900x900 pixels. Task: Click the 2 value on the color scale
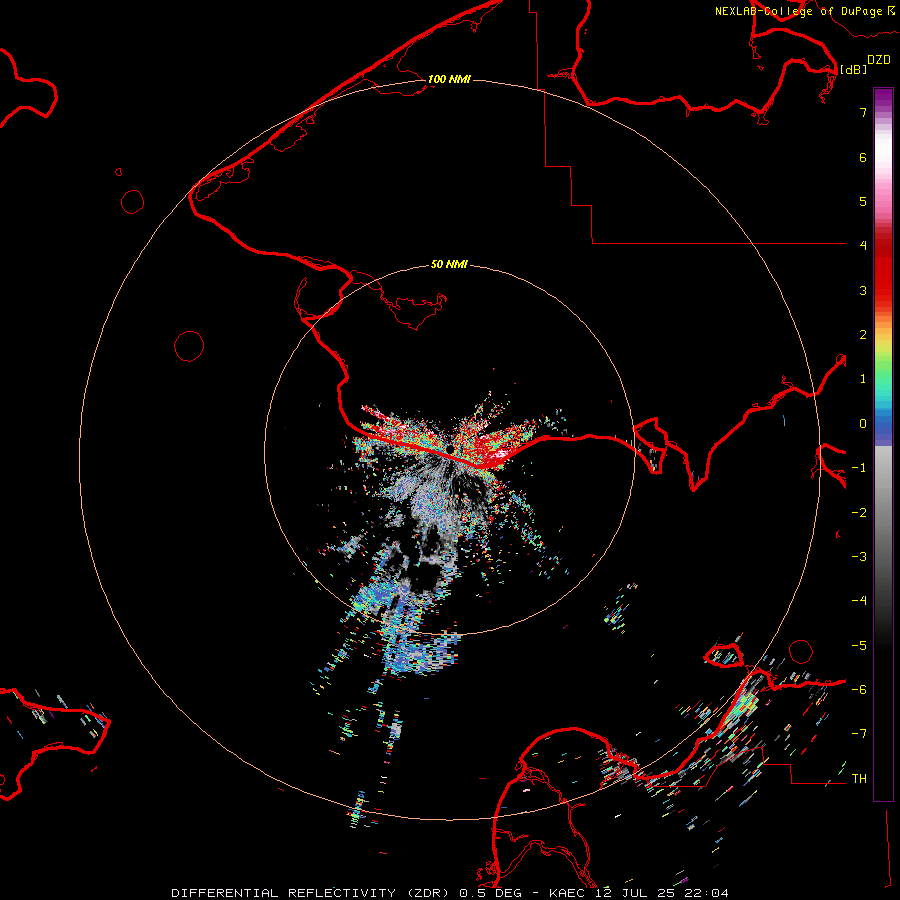(863, 335)
